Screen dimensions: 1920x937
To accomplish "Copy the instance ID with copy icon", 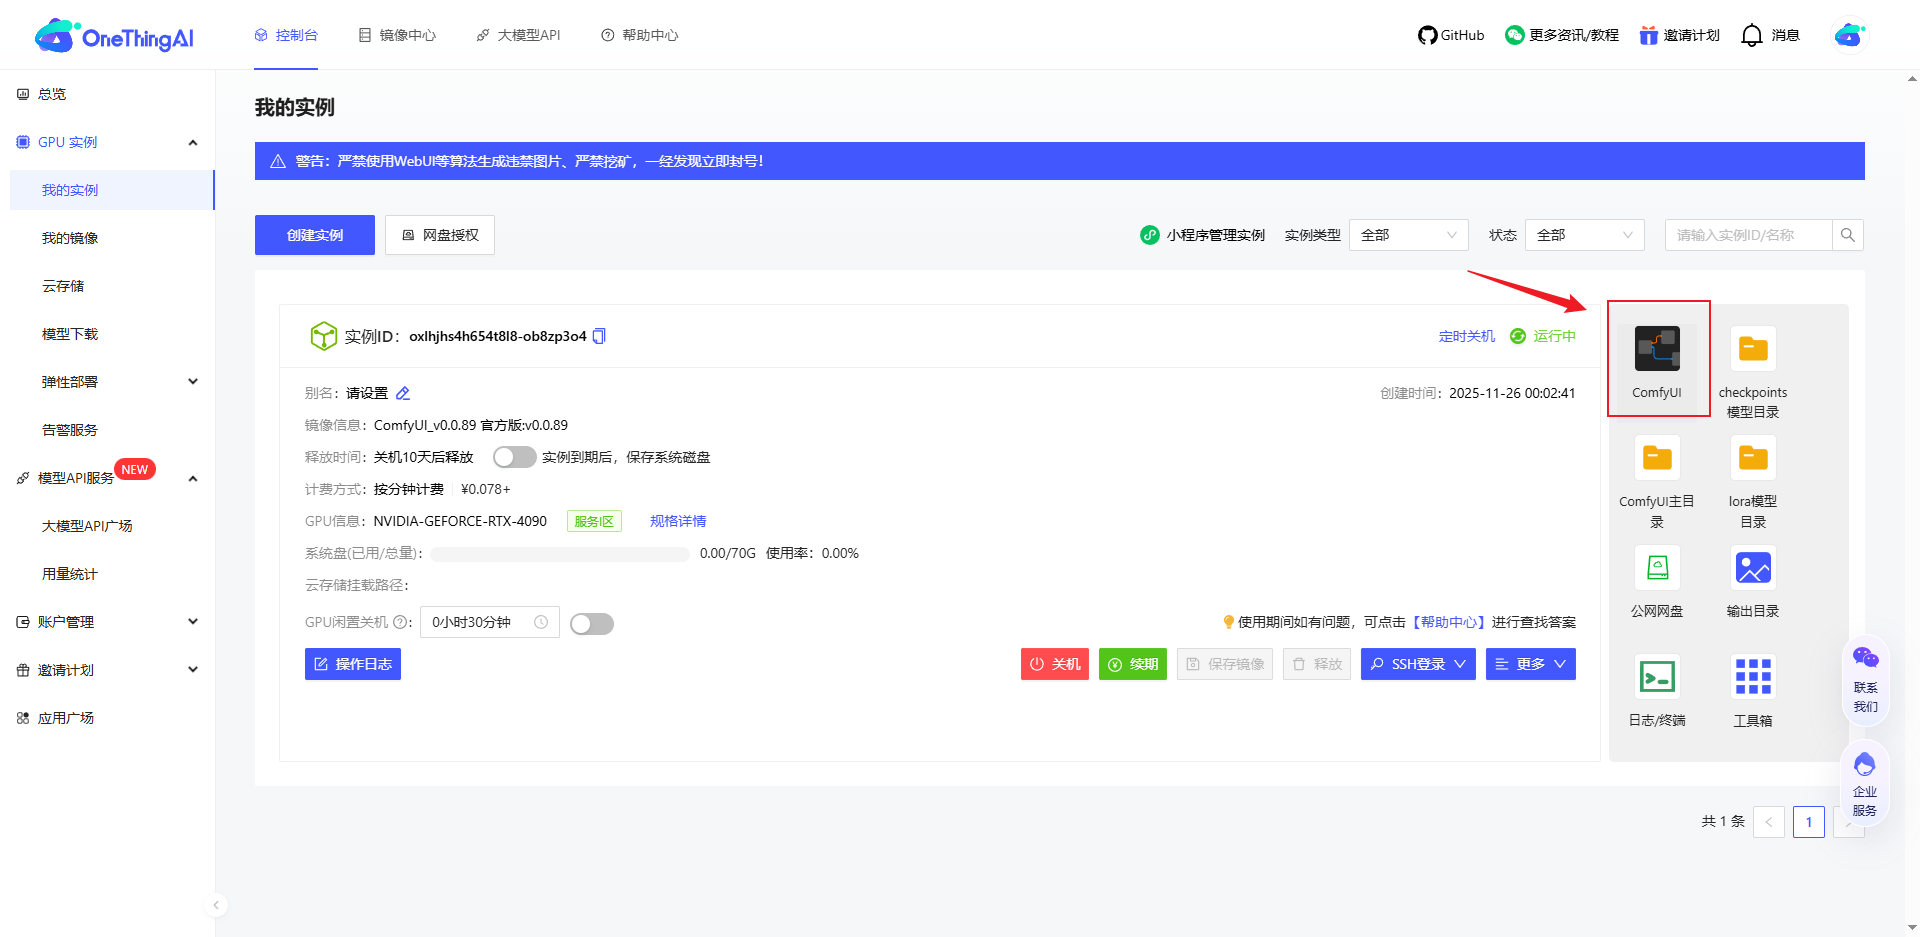I will point(599,336).
